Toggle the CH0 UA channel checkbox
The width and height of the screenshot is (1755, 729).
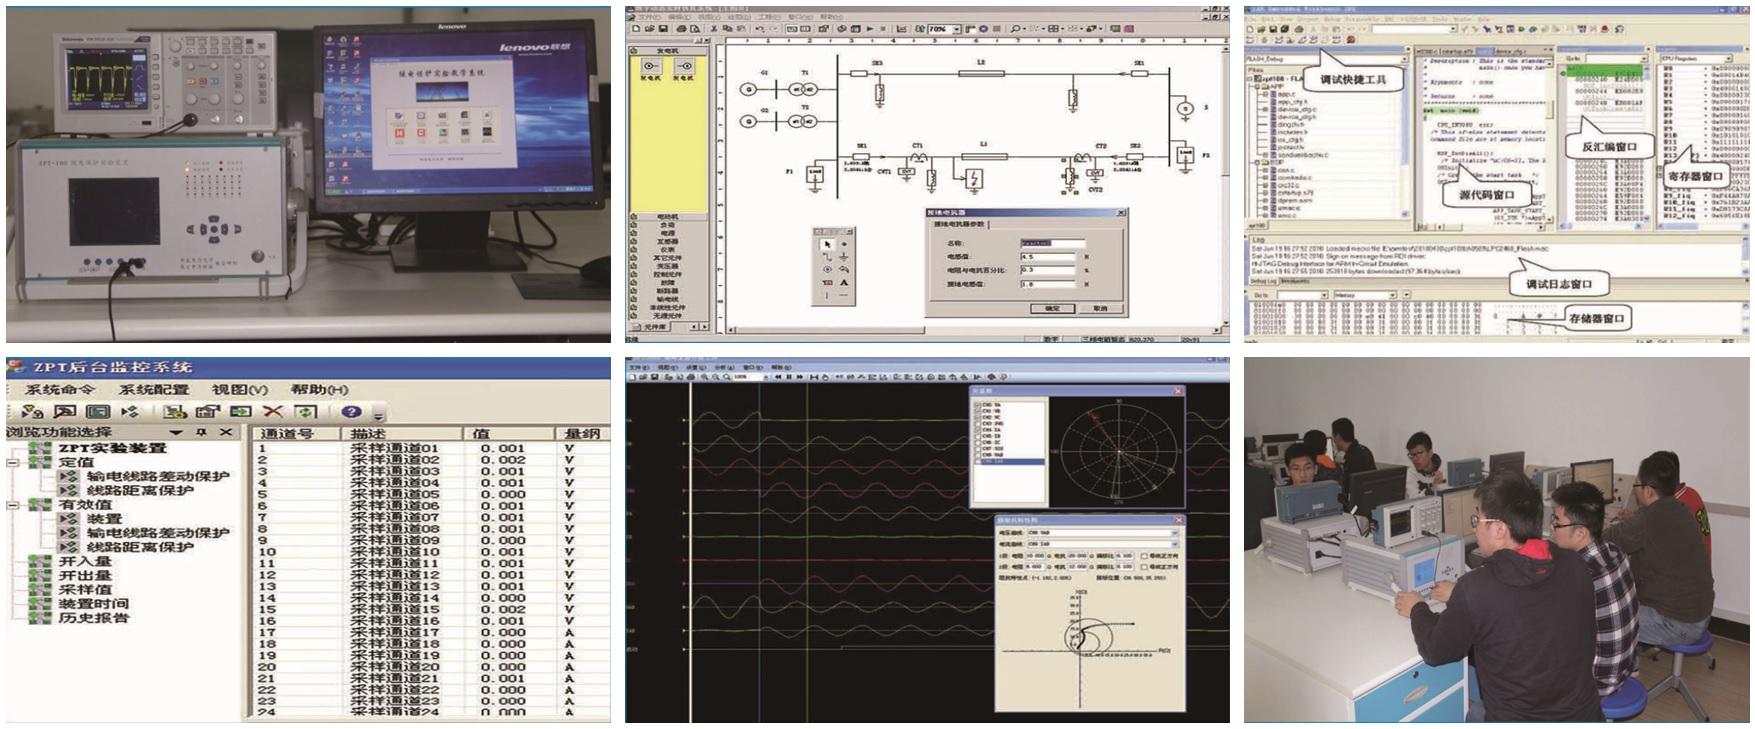click(978, 405)
